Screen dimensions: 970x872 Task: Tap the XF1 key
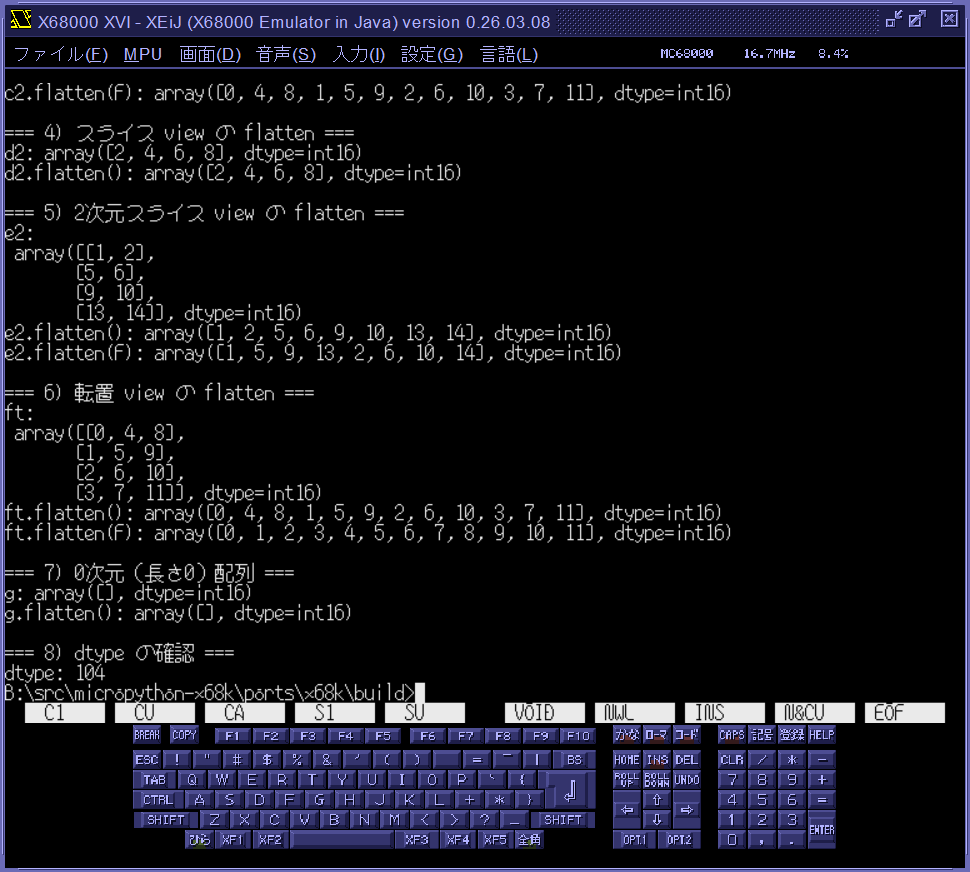coord(233,840)
